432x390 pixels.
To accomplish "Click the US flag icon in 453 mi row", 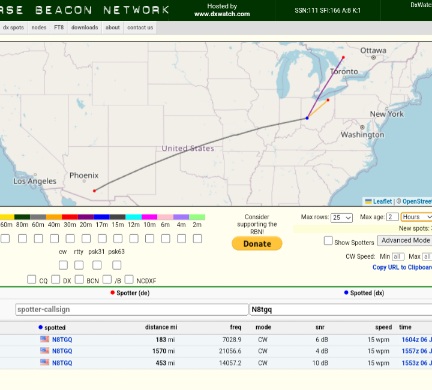I will pos(44,362).
